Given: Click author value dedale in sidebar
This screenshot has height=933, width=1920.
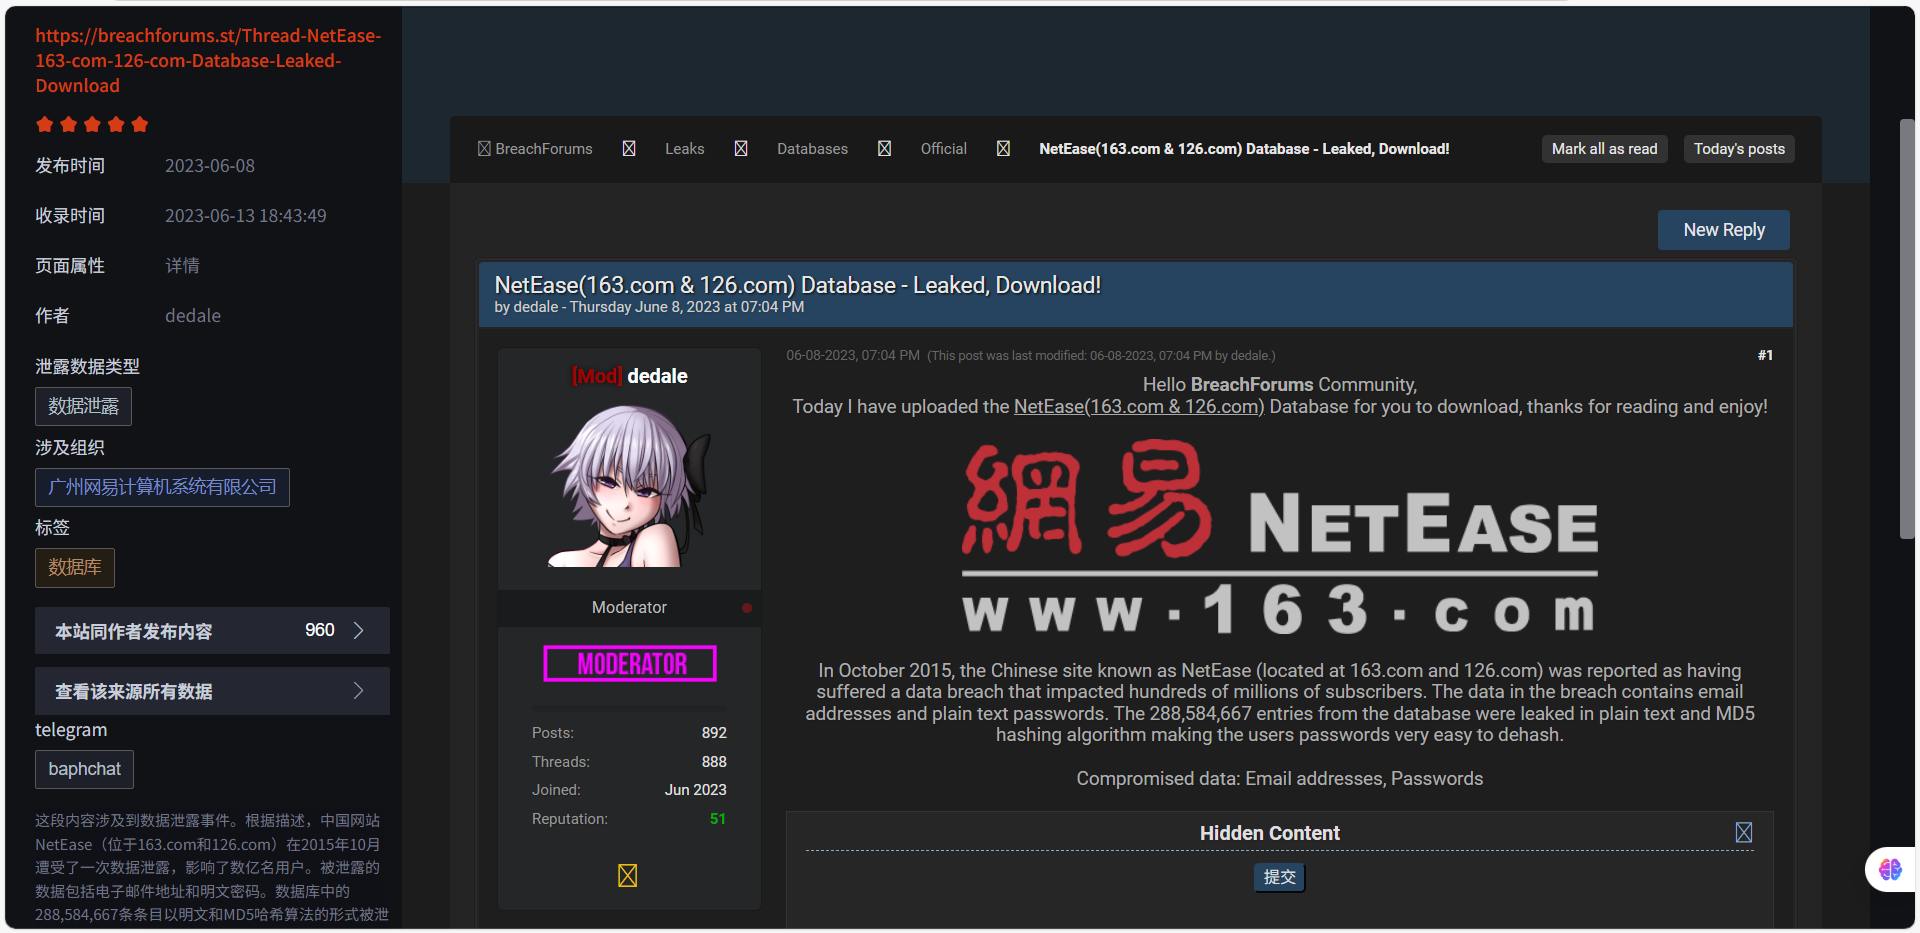Looking at the screenshot, I should tap(193, 316).
